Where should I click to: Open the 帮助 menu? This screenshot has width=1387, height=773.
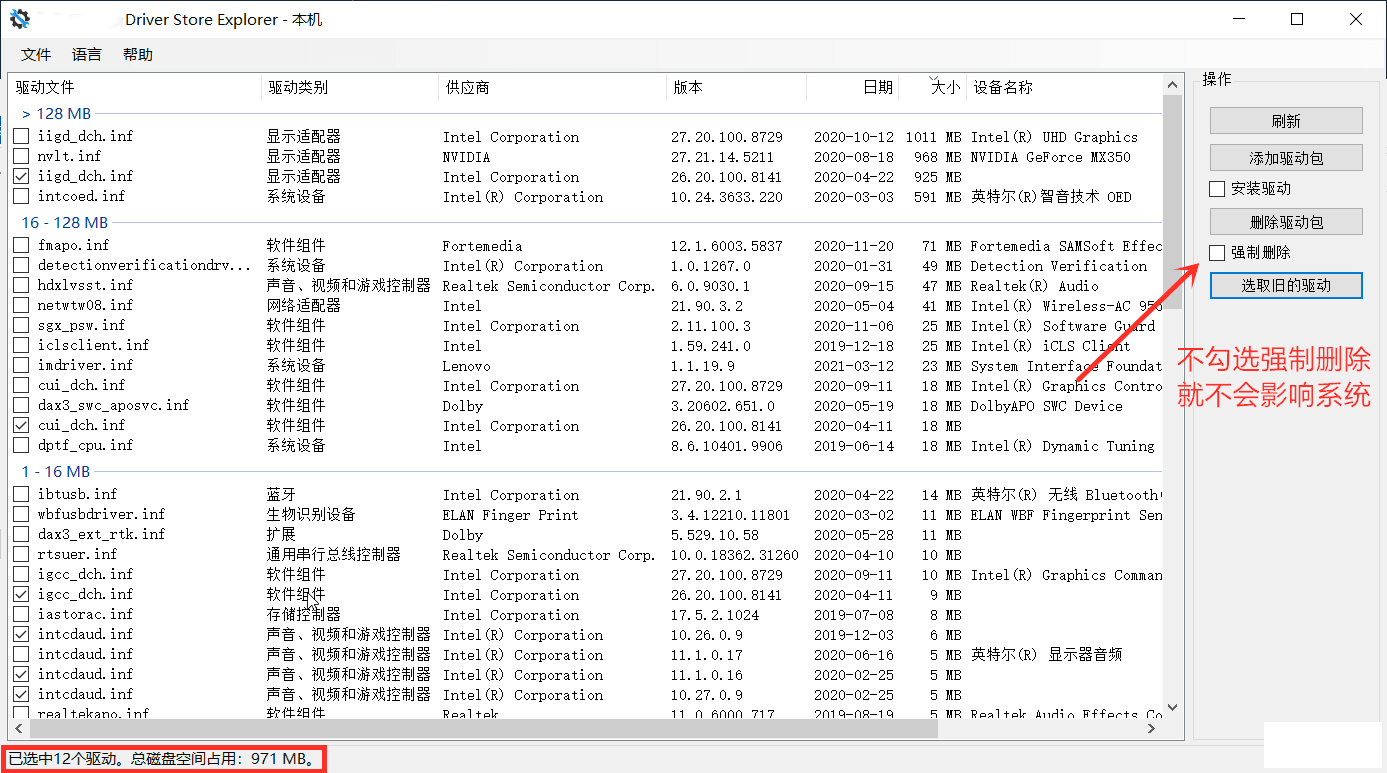pyautogui.click(x=138, y=55)
